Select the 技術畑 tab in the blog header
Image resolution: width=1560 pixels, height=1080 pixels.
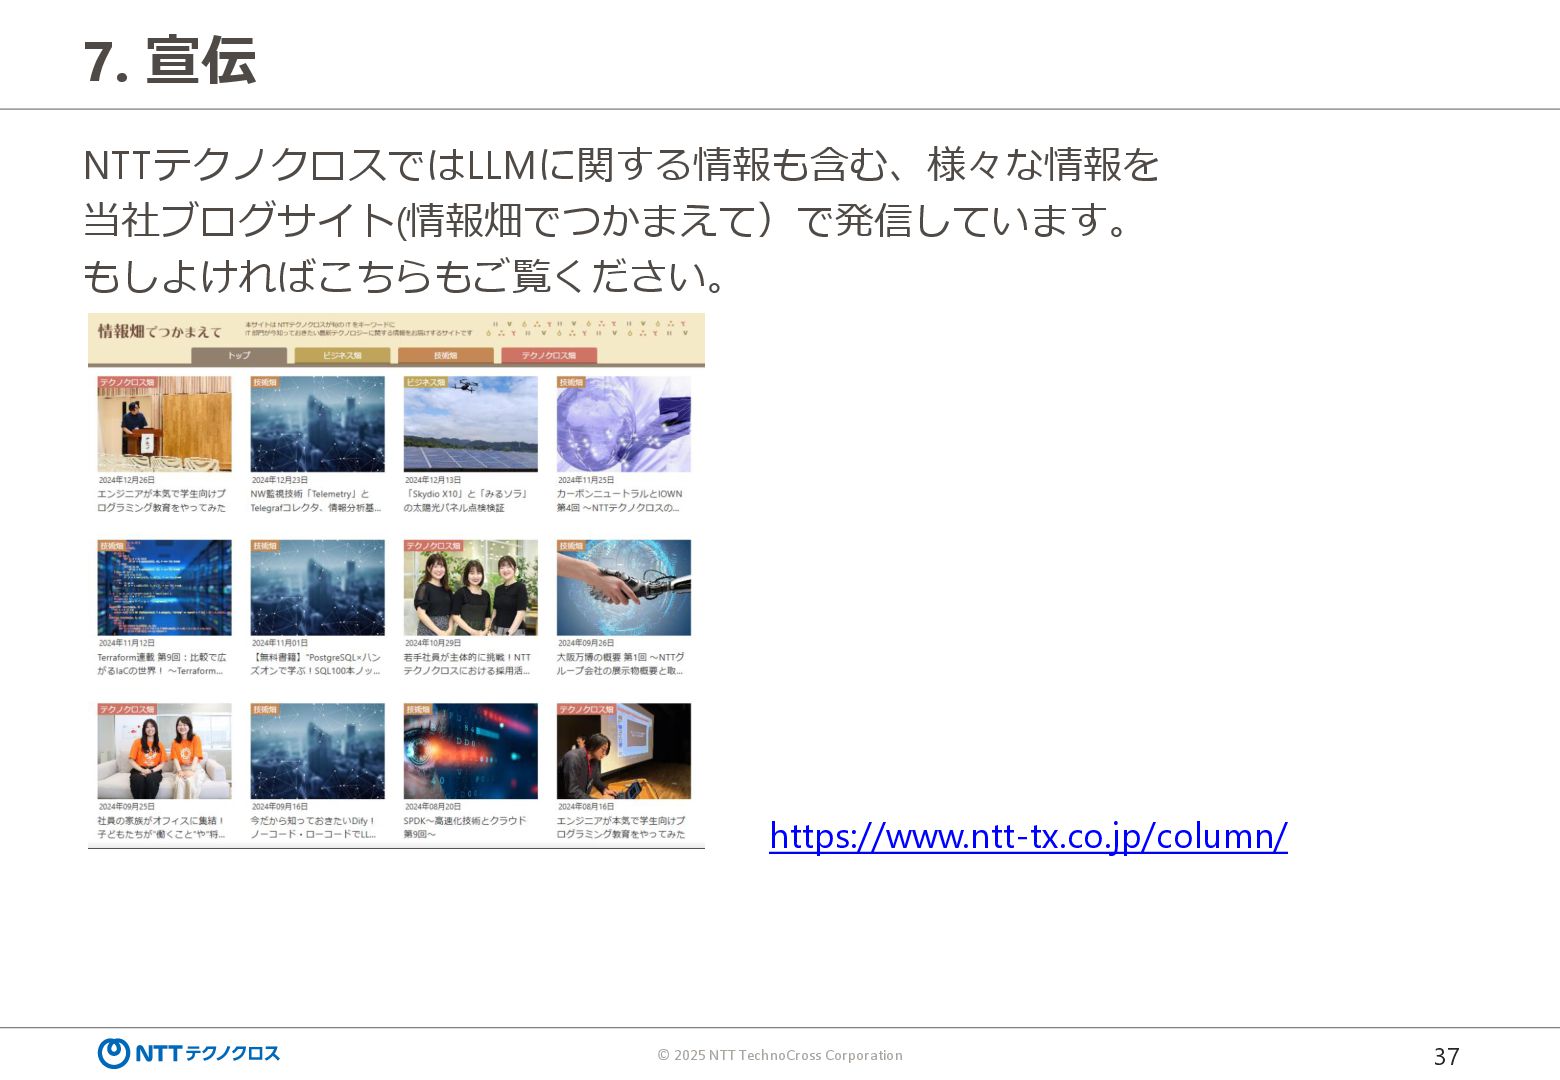point(445,355)
